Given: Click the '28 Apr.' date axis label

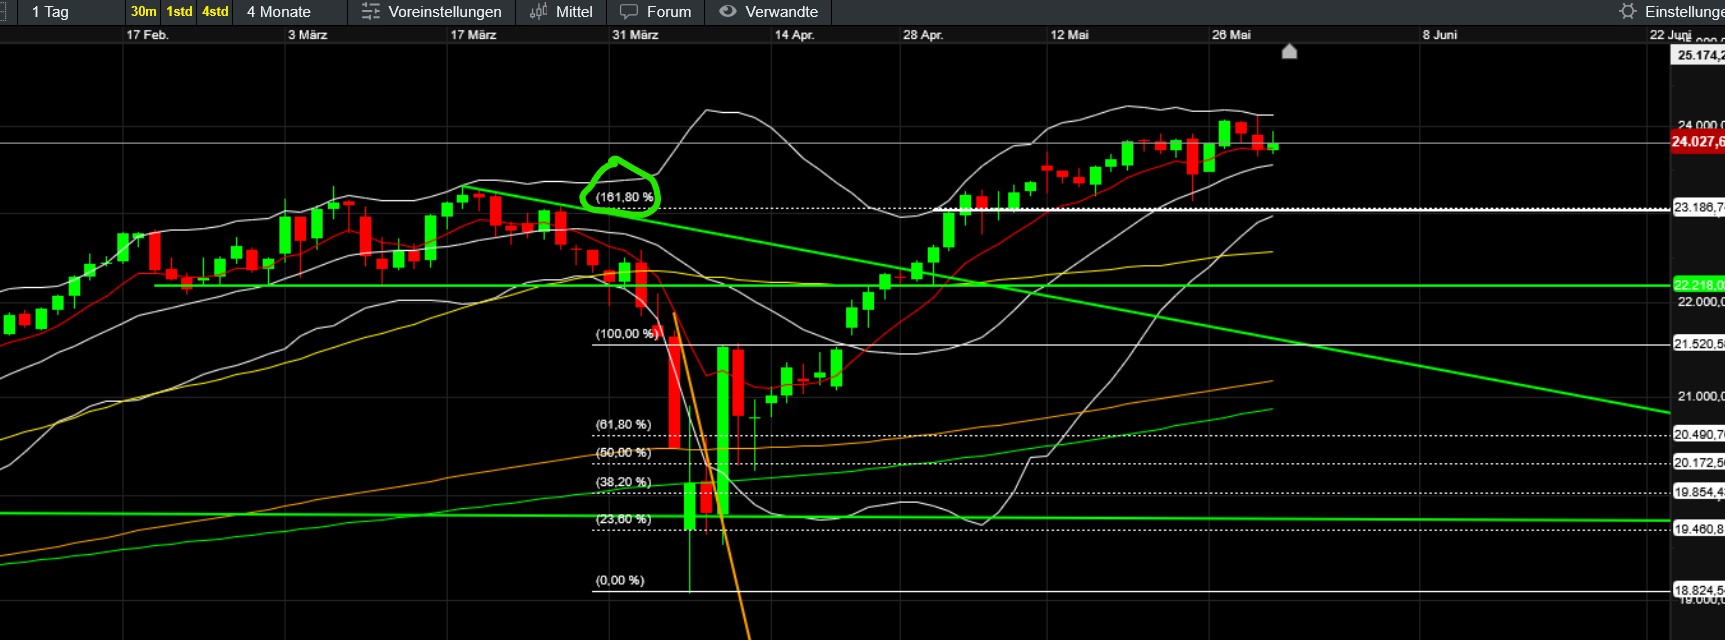Looking at the screenshot, I should pyautogui.click(x=923, y=35).
